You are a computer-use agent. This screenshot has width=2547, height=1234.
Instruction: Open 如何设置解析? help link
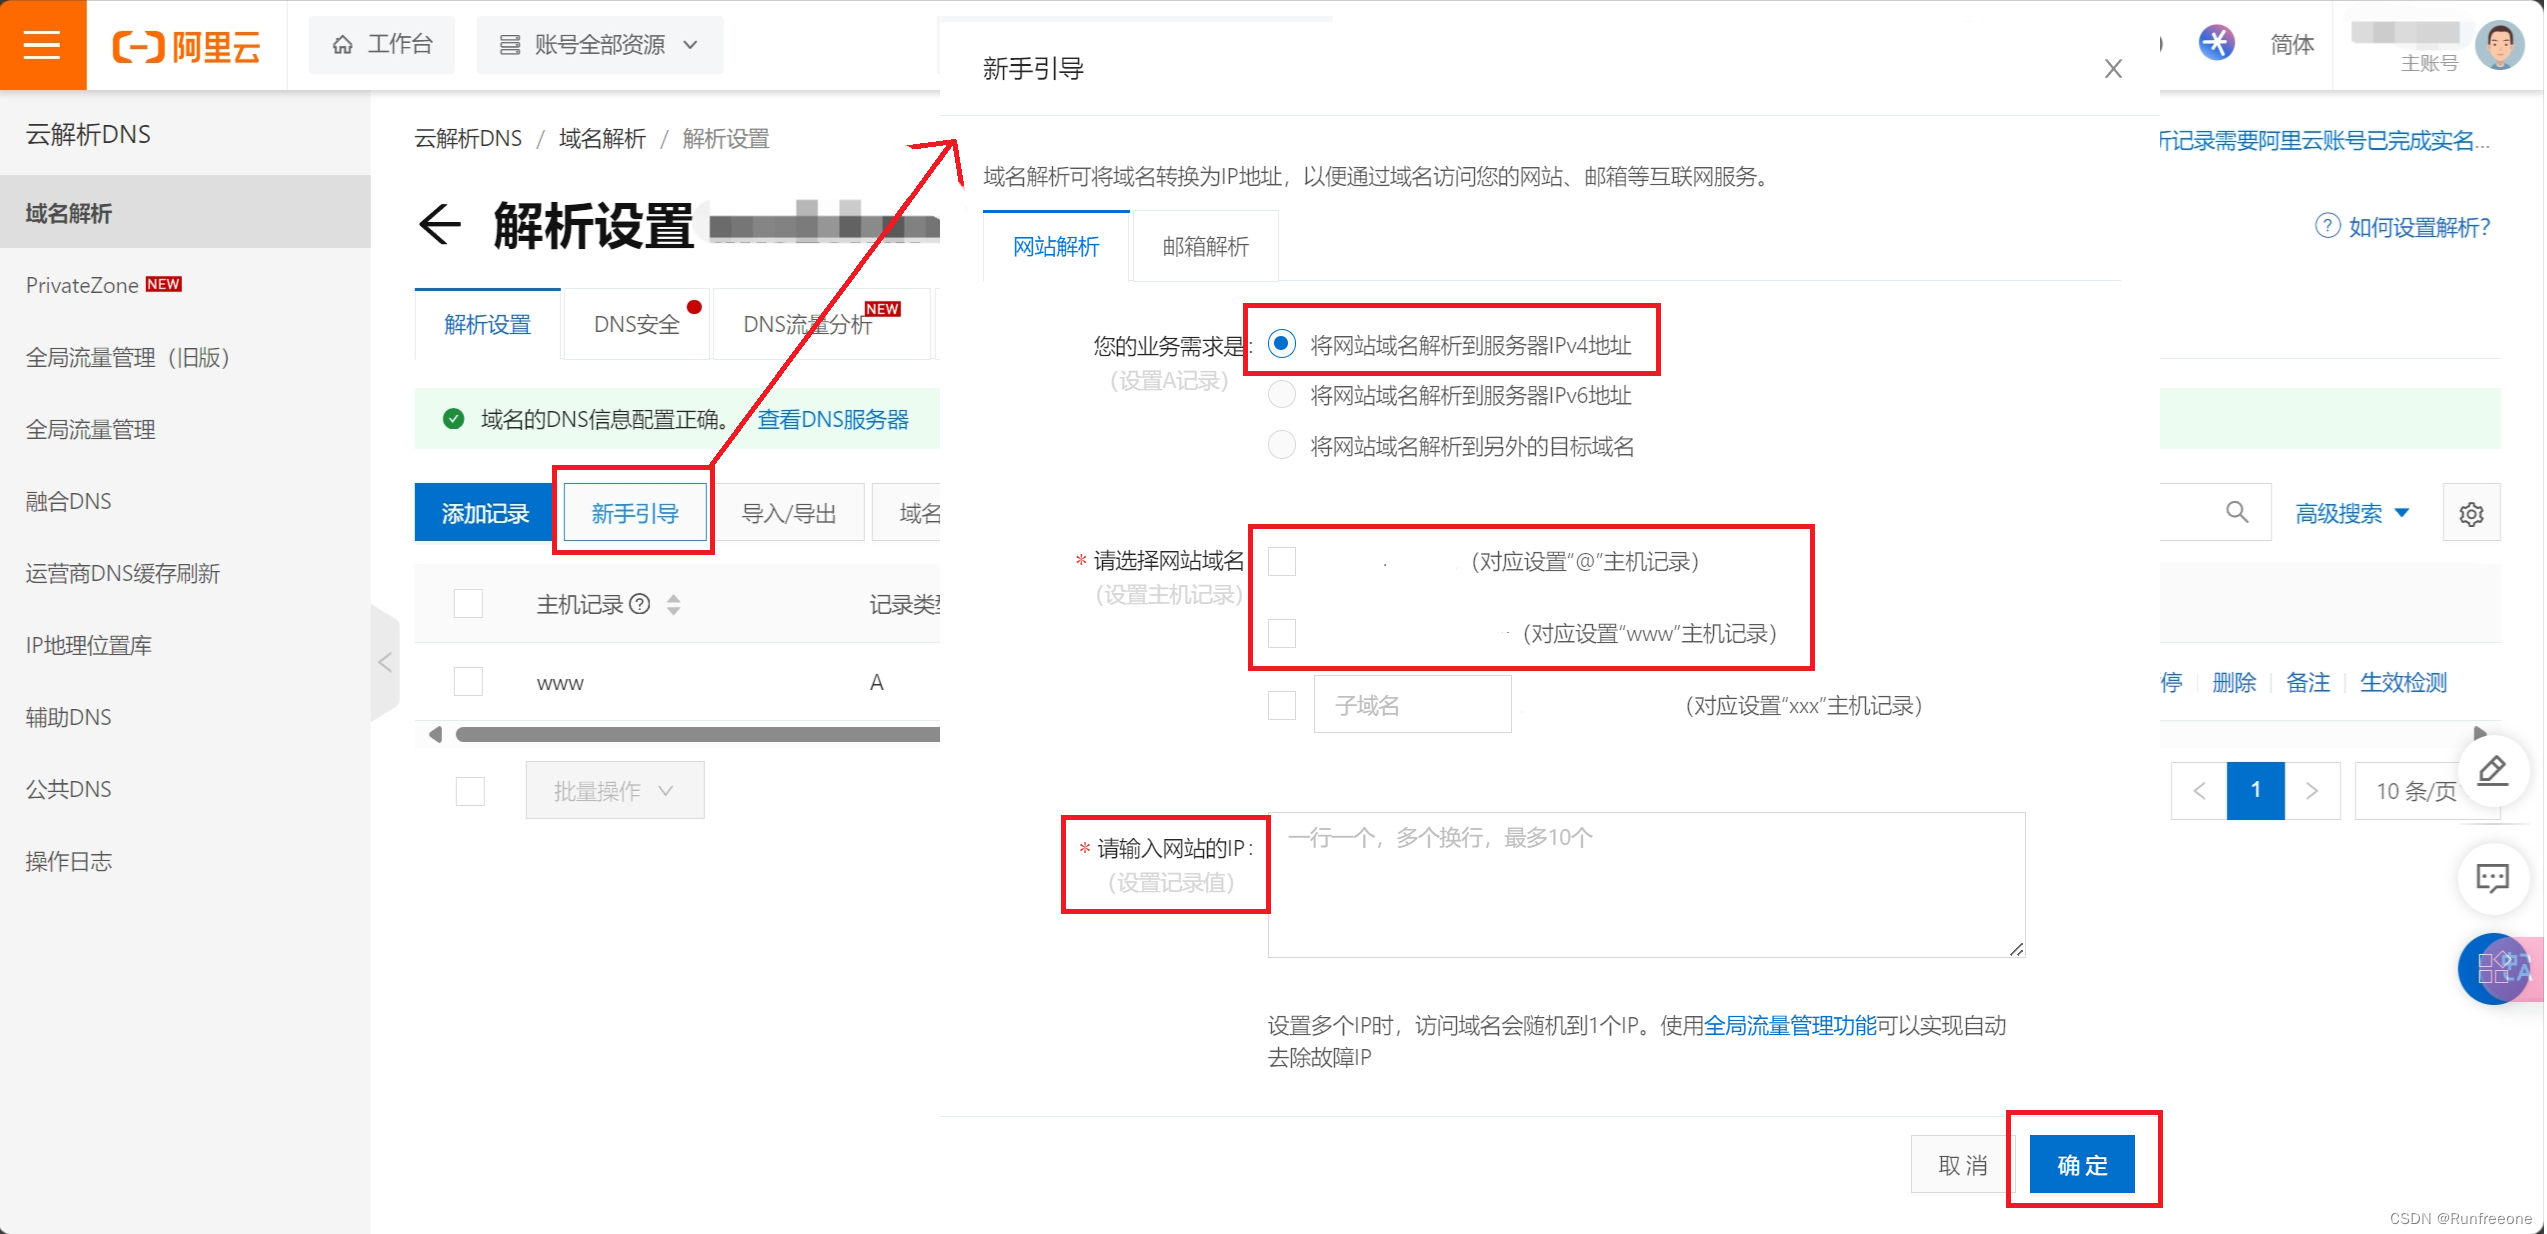pos(2403,227)
